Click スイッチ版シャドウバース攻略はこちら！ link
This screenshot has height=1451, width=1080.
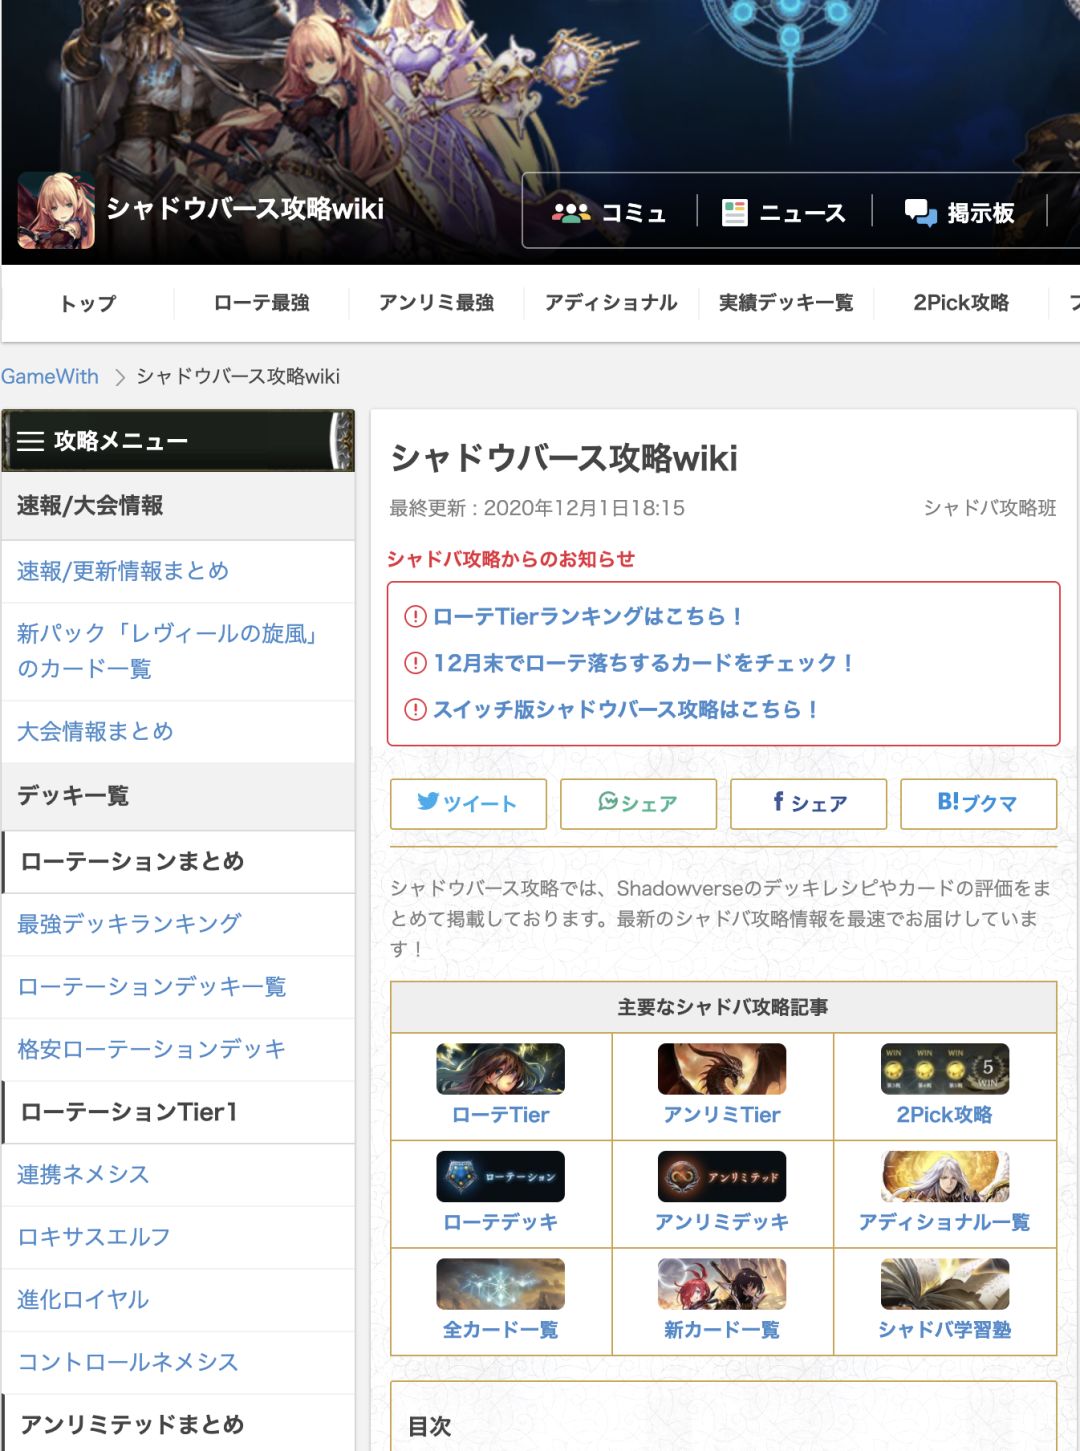pos(627,709)
